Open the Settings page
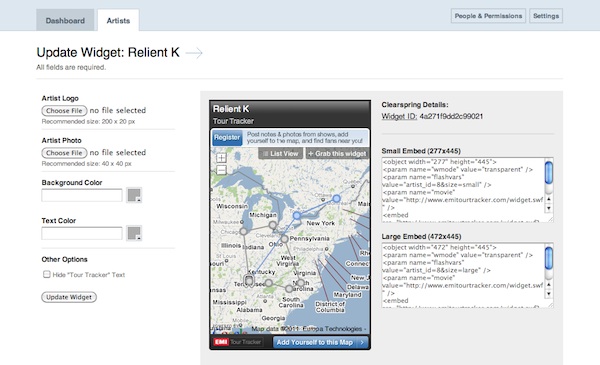The height and width of the screenshot is (365, 600). tap(546, 16)
